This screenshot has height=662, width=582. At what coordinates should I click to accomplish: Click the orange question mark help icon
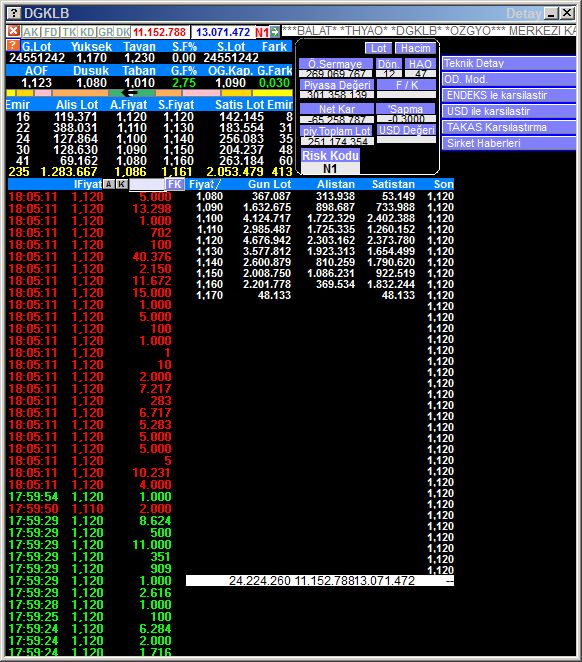coord(13,46)
